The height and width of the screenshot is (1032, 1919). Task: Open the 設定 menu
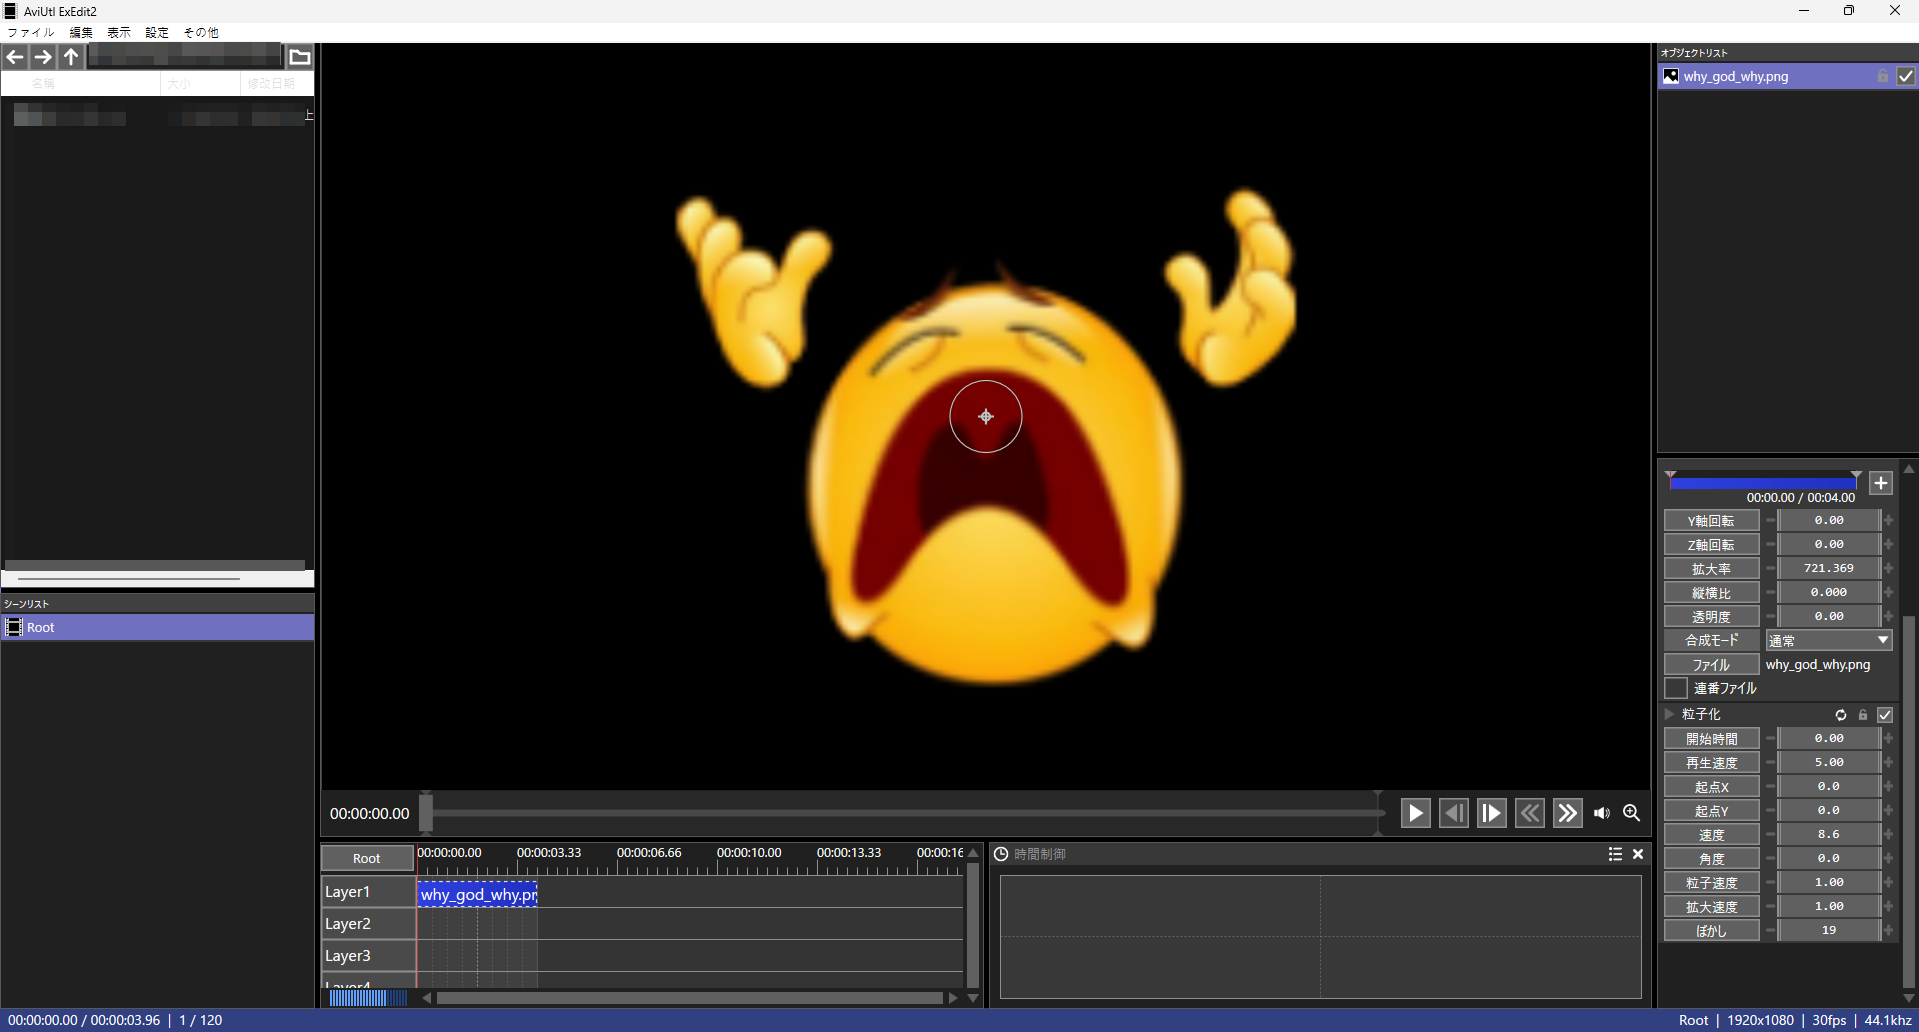(x=157, y=32)
